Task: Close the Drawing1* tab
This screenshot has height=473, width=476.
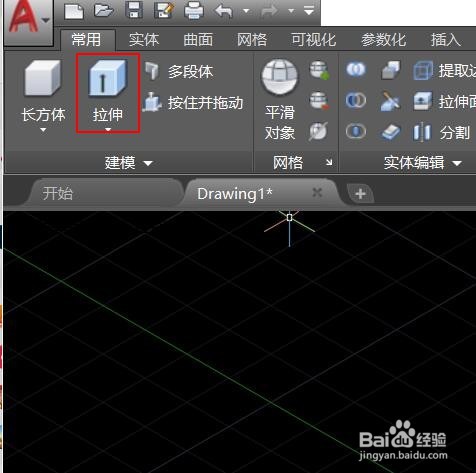Action: click(317, 192)
